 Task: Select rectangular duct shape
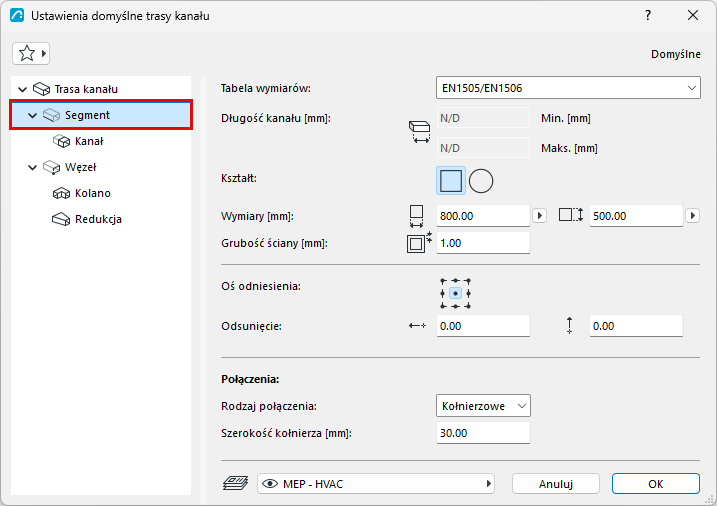tap(451, 181)
